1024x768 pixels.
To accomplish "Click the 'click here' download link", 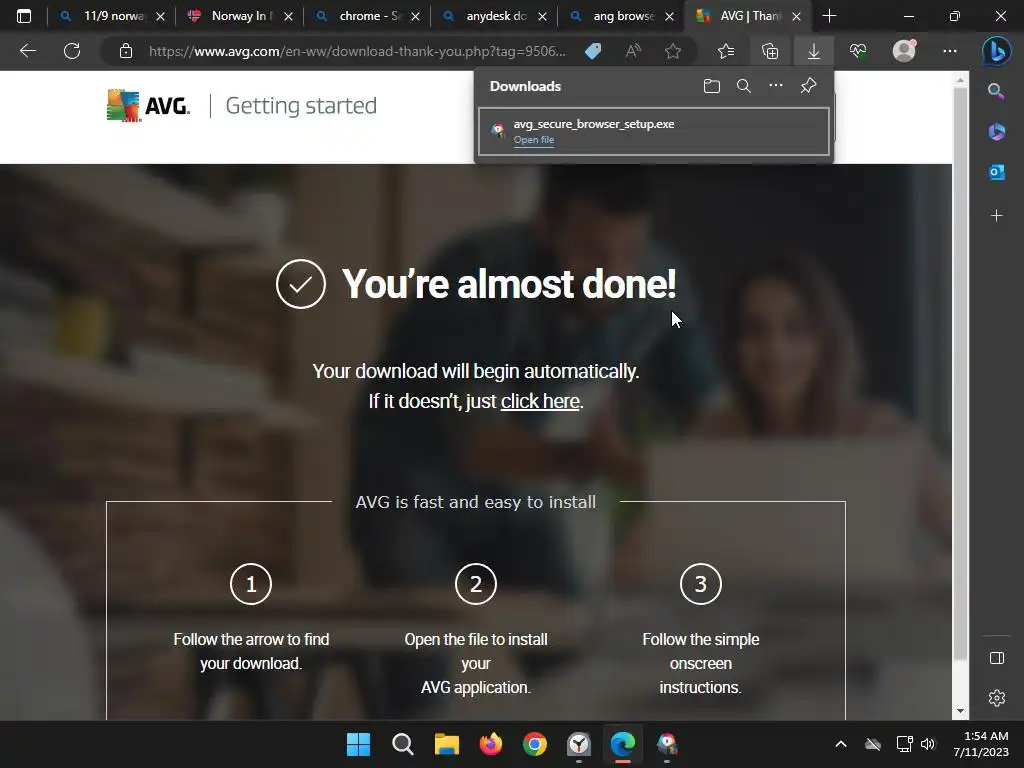I will point(540,401).
